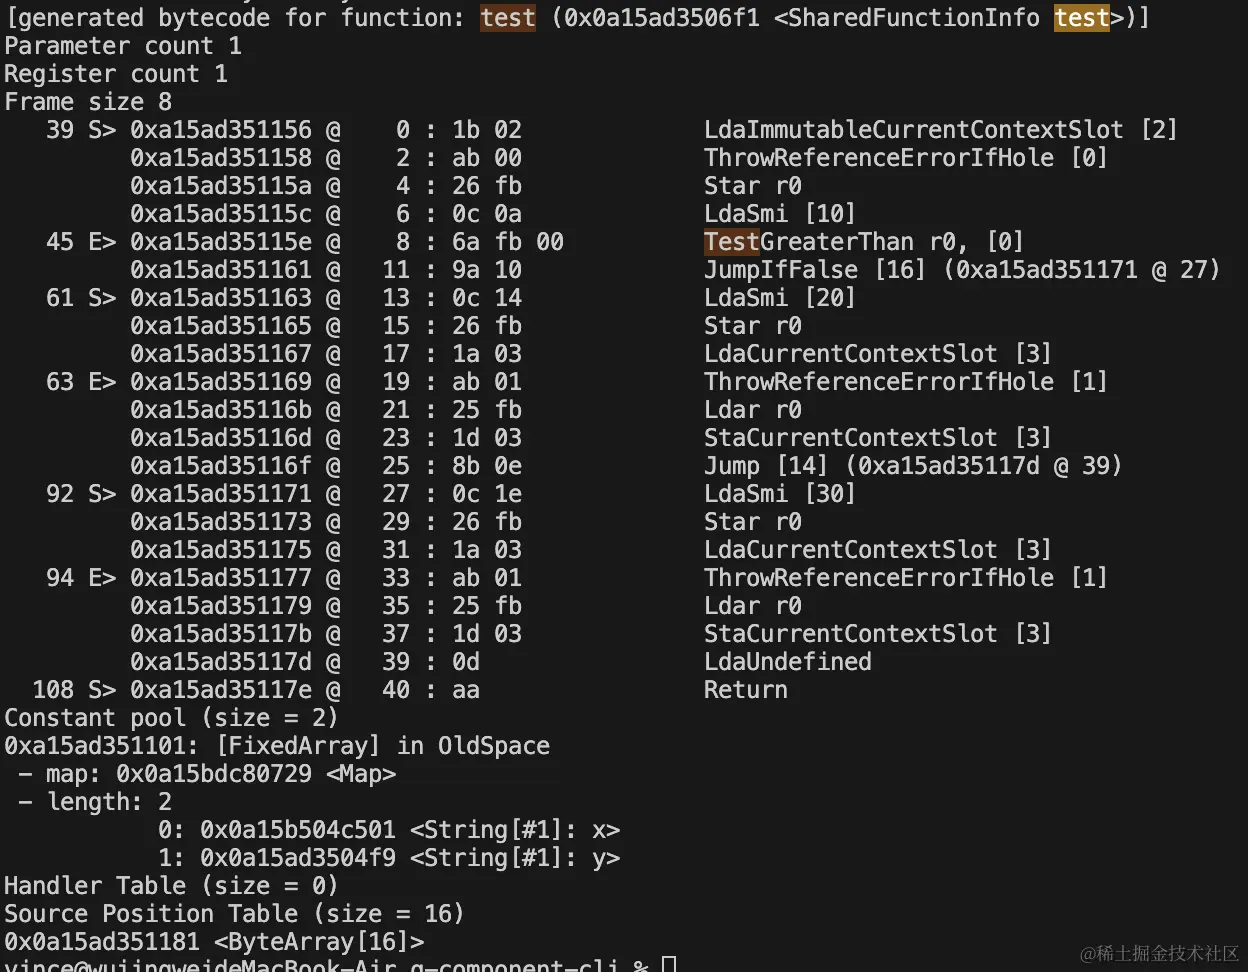Click the Return instruction

click(x=746, y=690)
